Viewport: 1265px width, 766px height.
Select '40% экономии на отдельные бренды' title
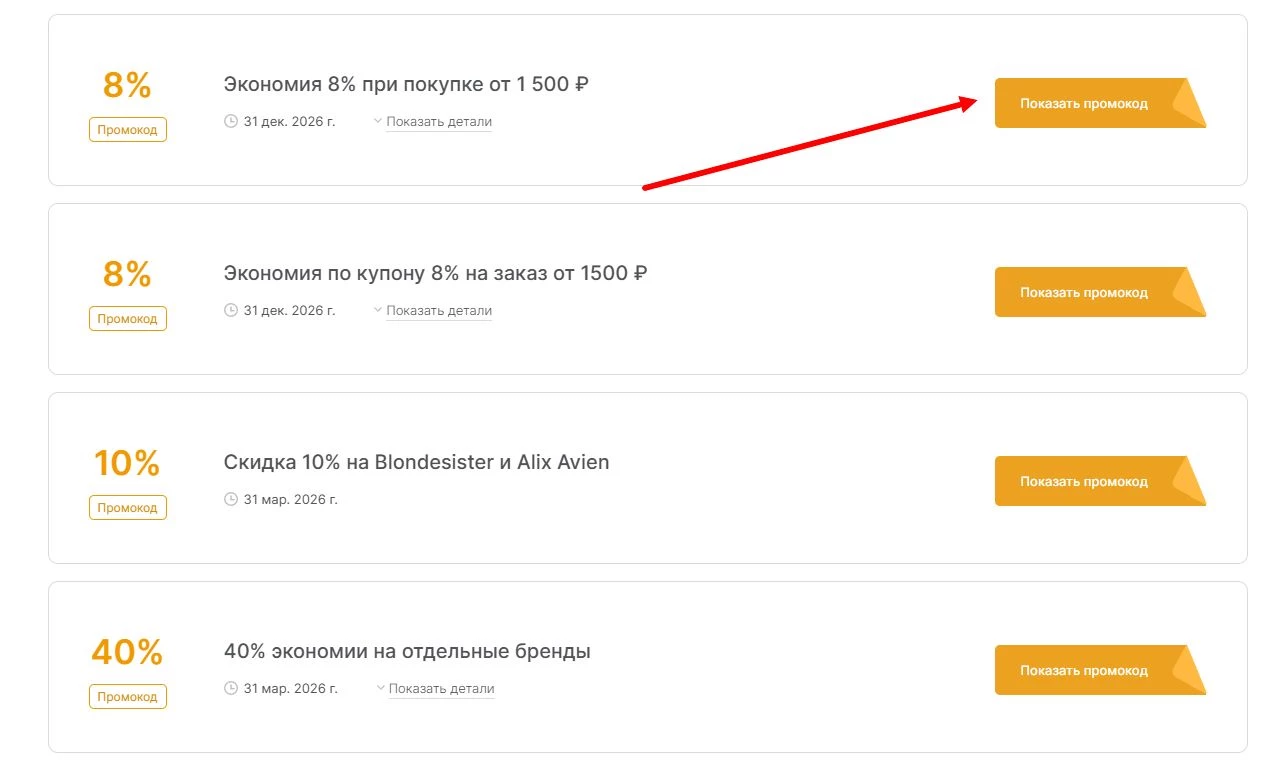tap(407, 651)
